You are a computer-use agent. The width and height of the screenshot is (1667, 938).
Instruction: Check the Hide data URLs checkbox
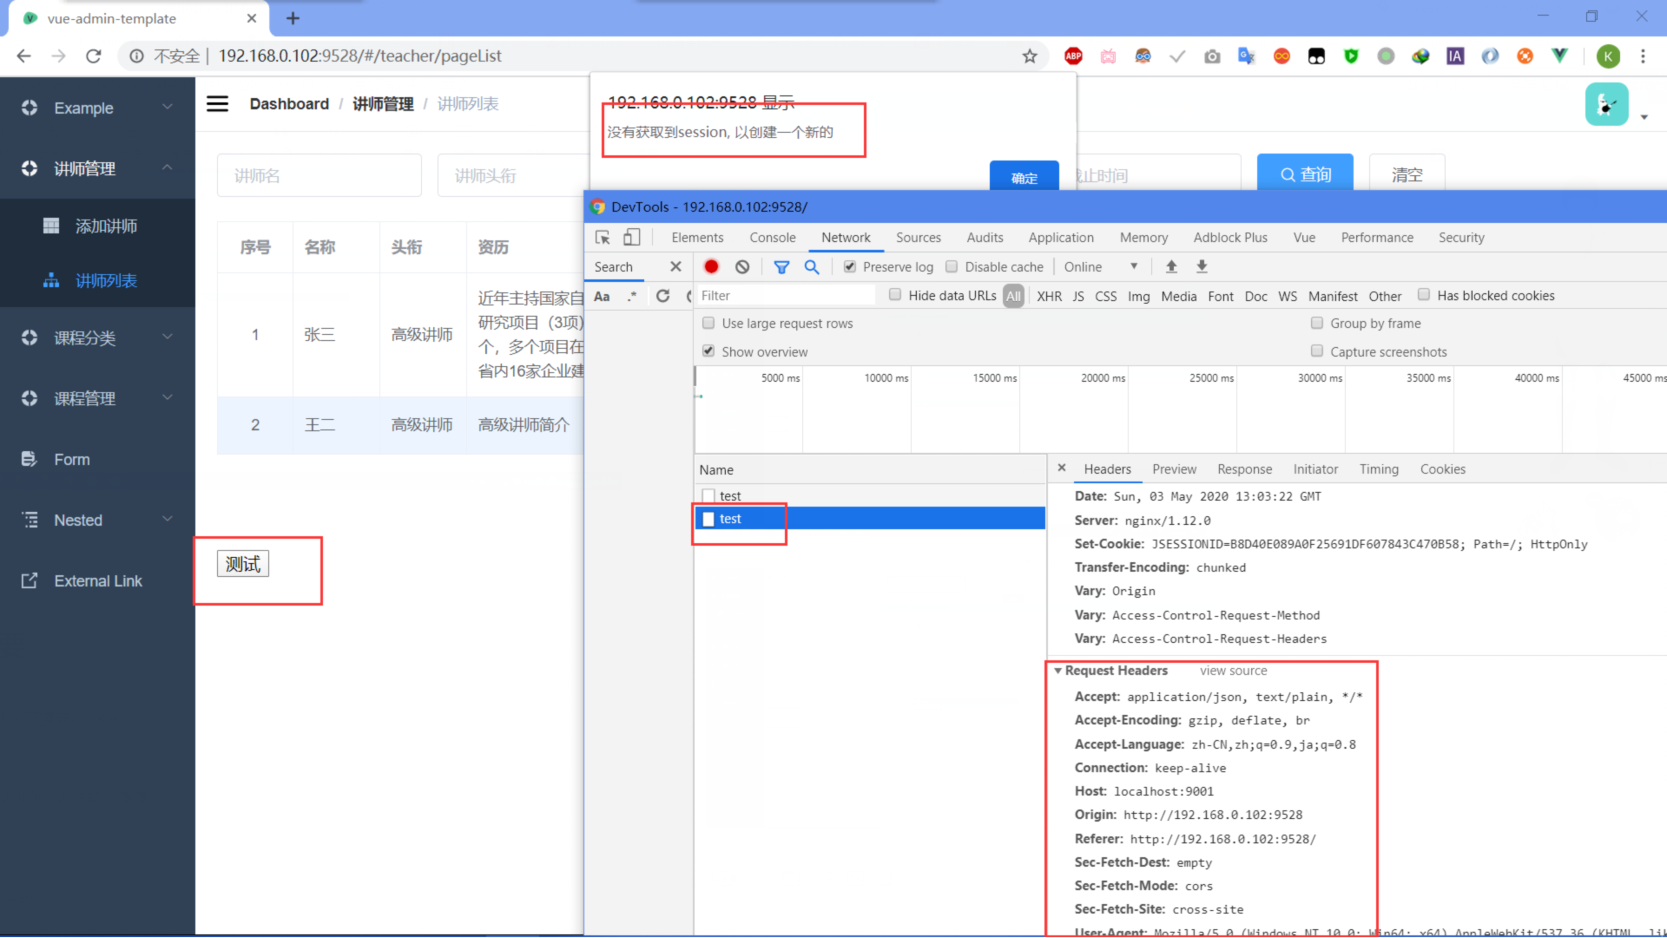click(x=895, y=295)
